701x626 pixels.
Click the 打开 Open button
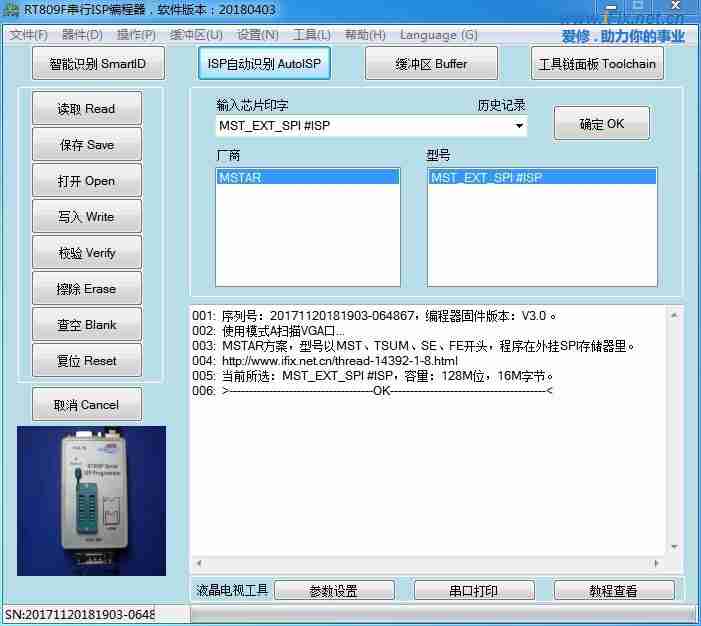tap(87, 181)
